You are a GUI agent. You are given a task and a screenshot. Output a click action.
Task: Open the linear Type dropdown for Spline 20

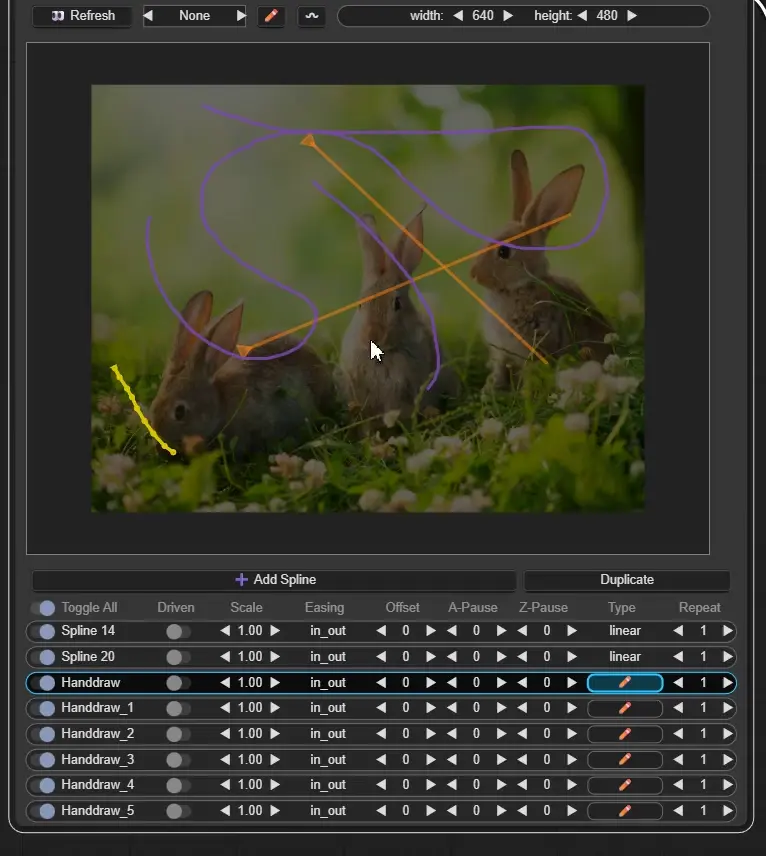625,657
